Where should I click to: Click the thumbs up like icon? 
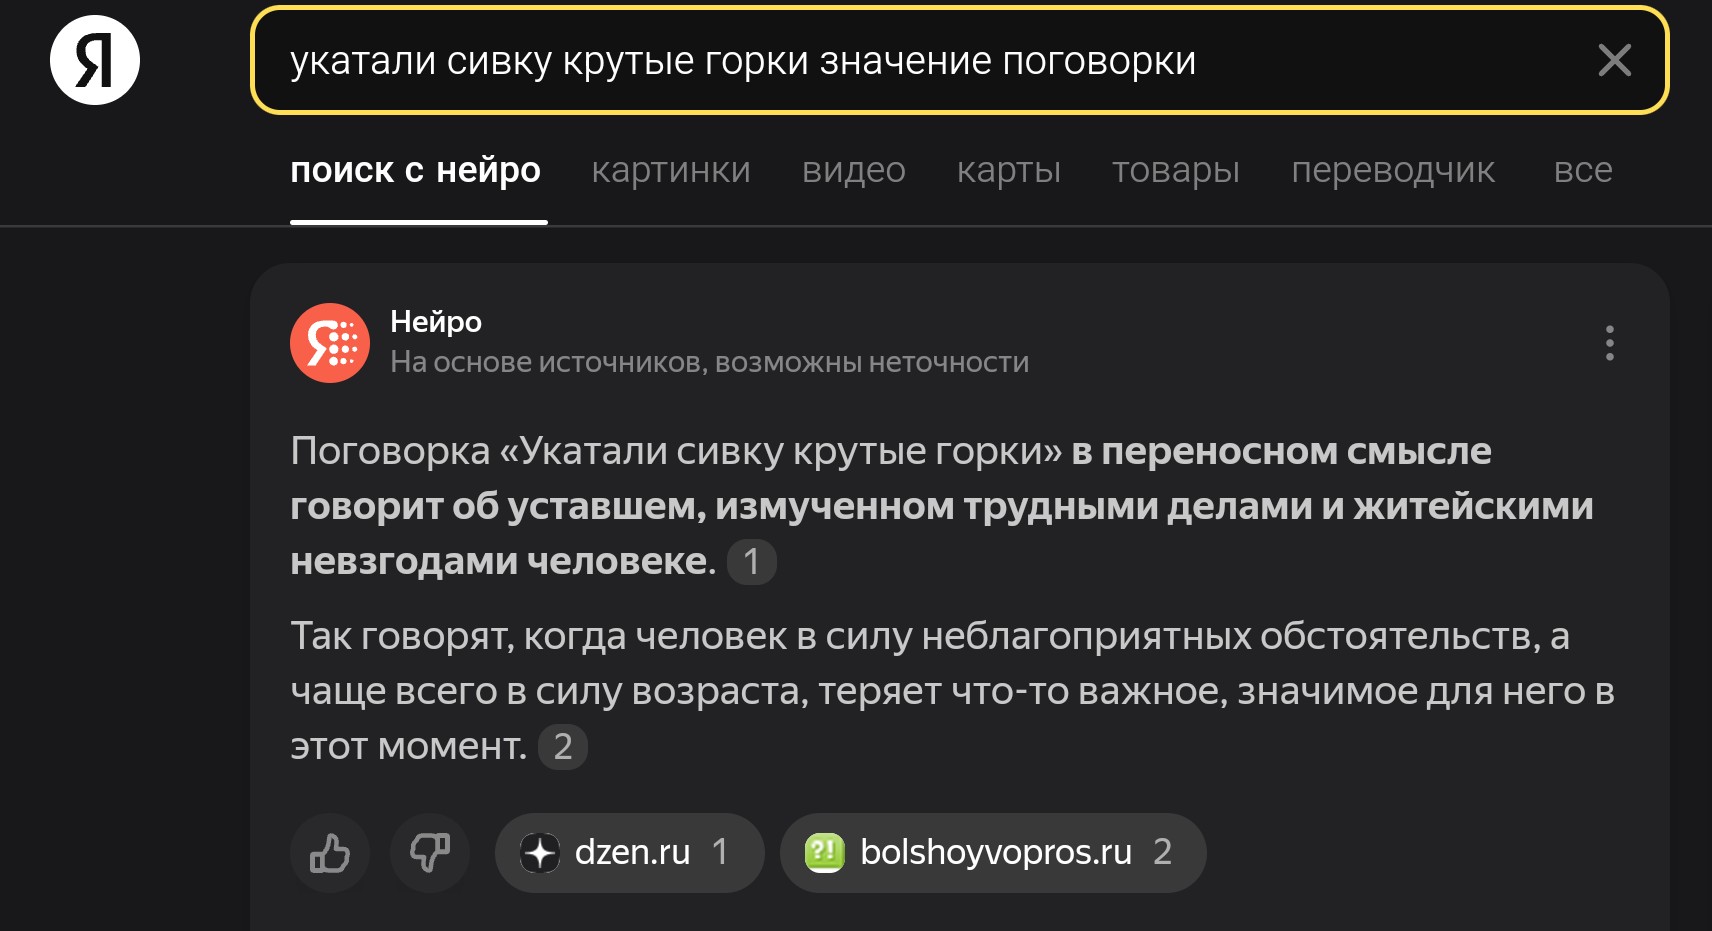tap(330, 853)
